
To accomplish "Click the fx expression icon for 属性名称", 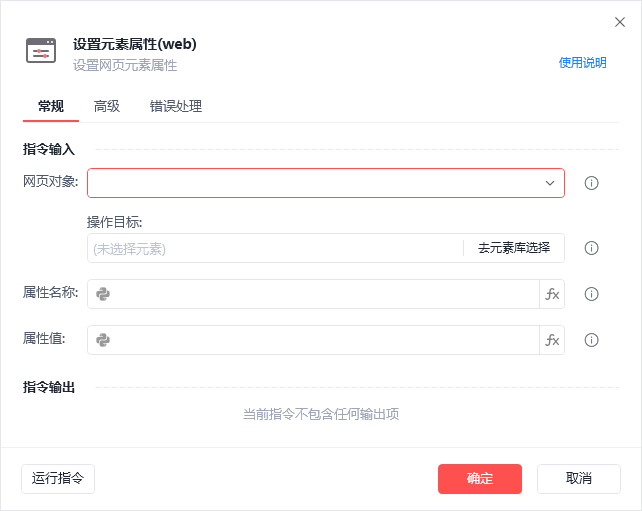I will tap(552, 294).
